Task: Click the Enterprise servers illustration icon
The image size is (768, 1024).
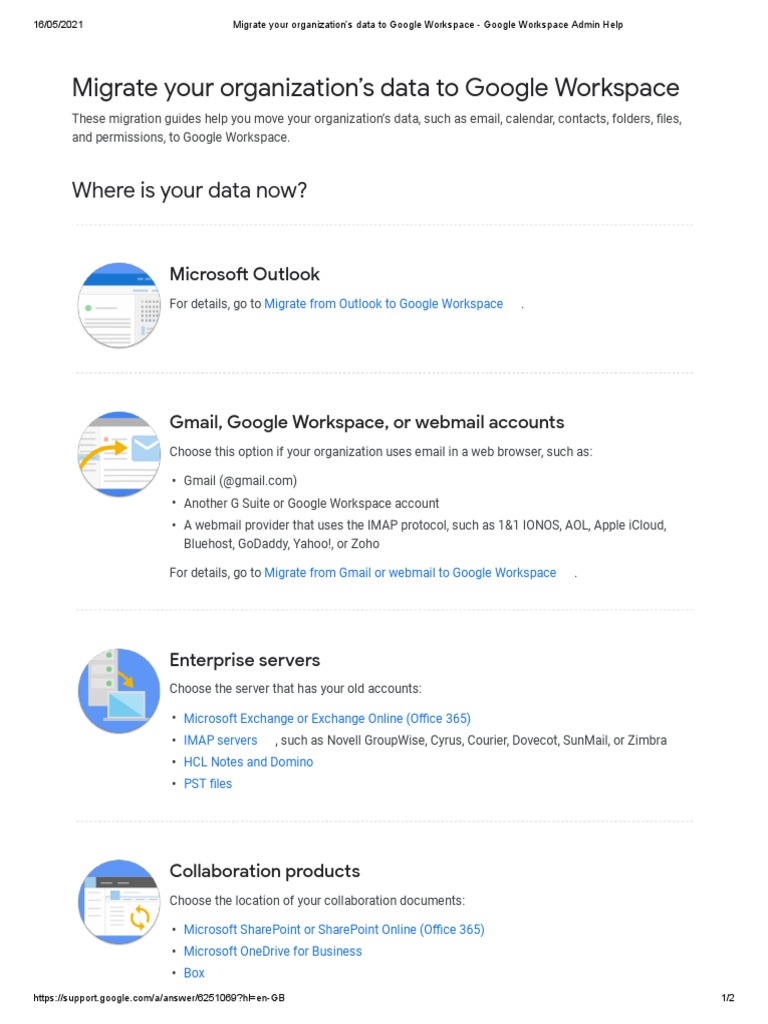Action: (x=119, y=691)
